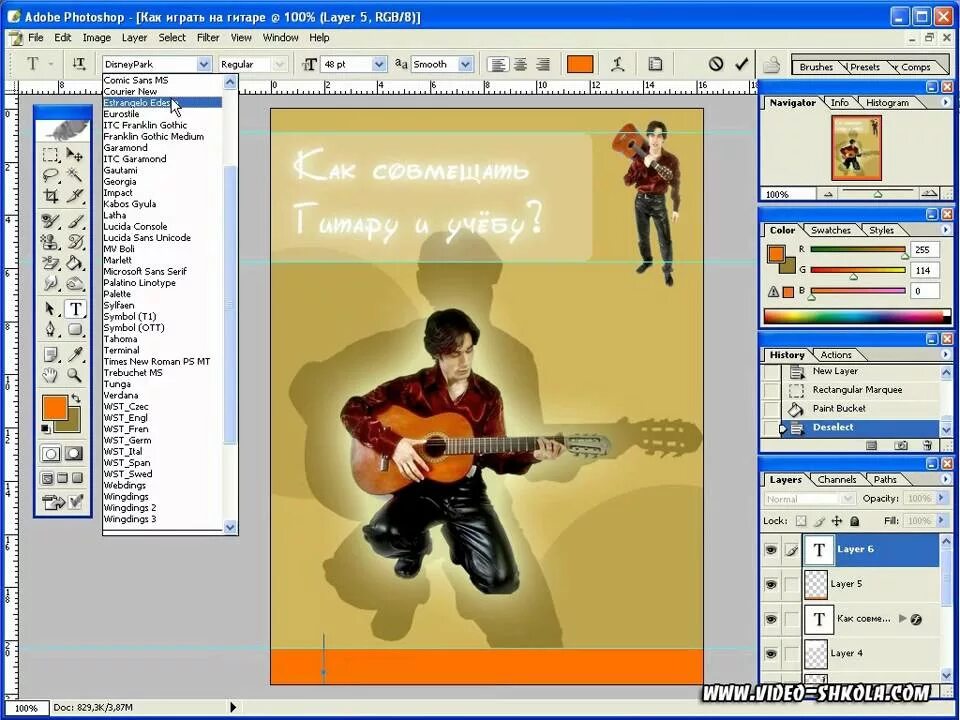Select the Hand tool
960x720 pixels.
point(50,375)
